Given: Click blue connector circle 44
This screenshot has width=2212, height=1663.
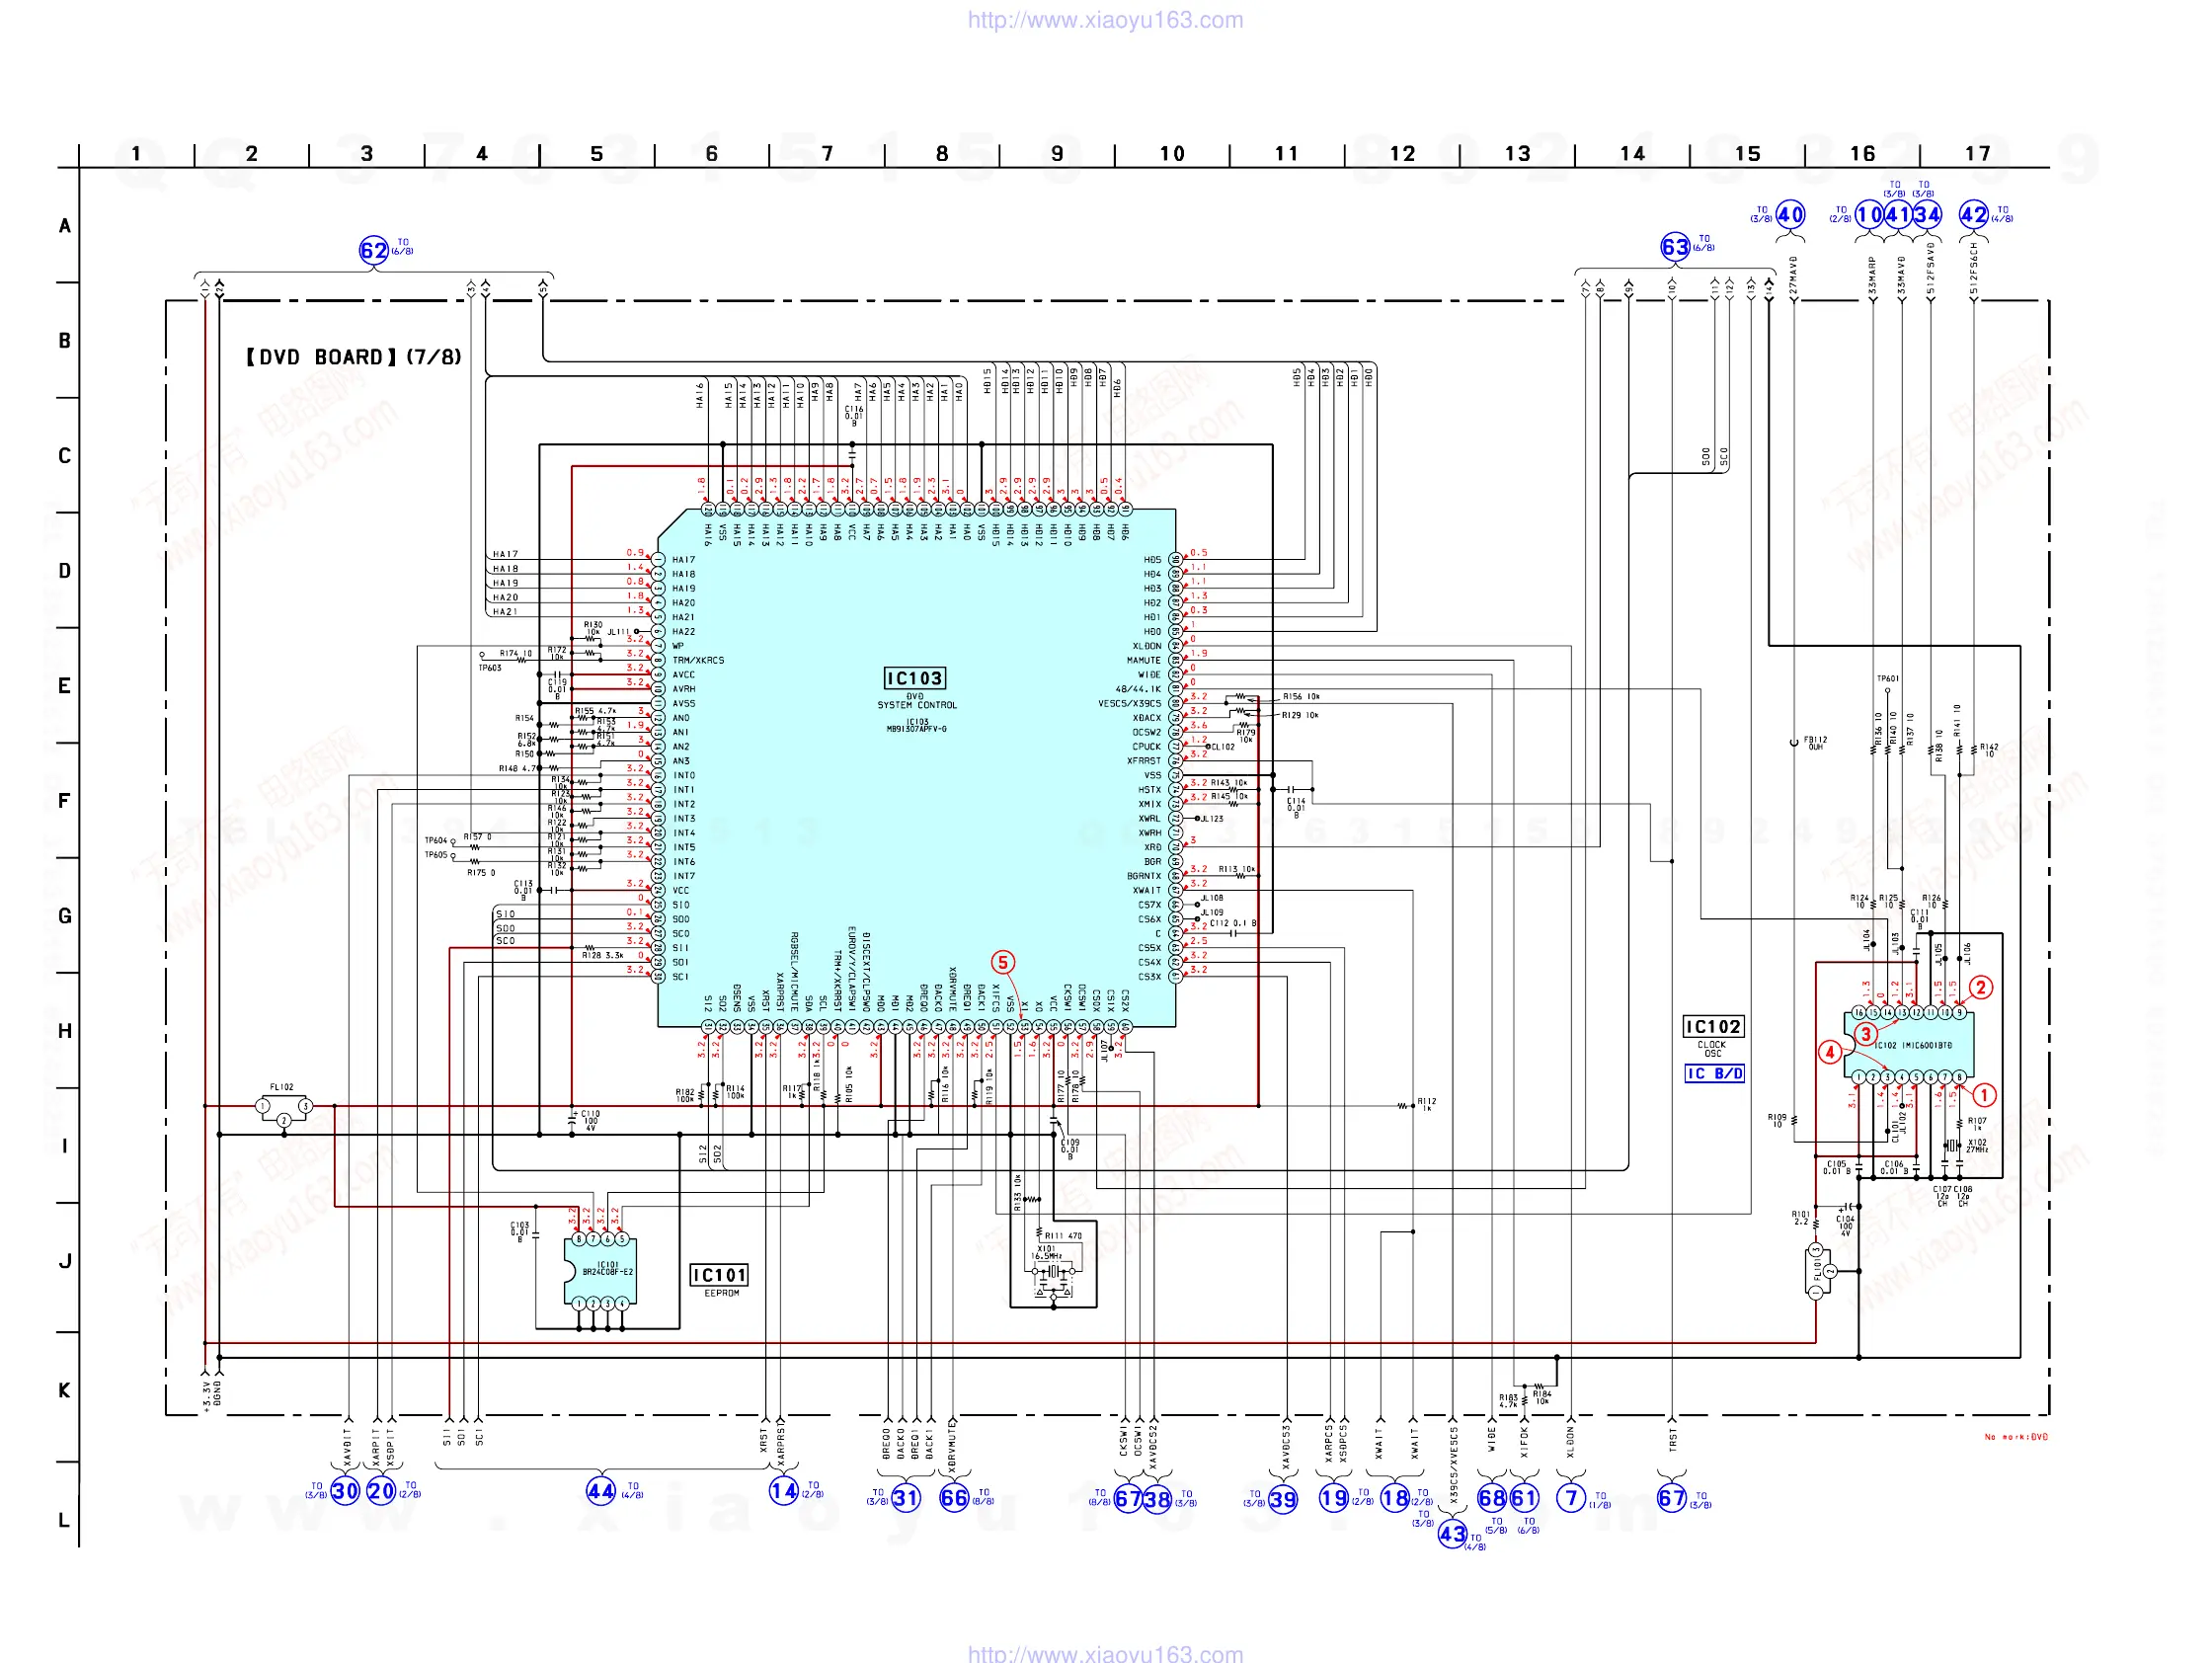Looking at the screenshot, I should coord(600,1491).
